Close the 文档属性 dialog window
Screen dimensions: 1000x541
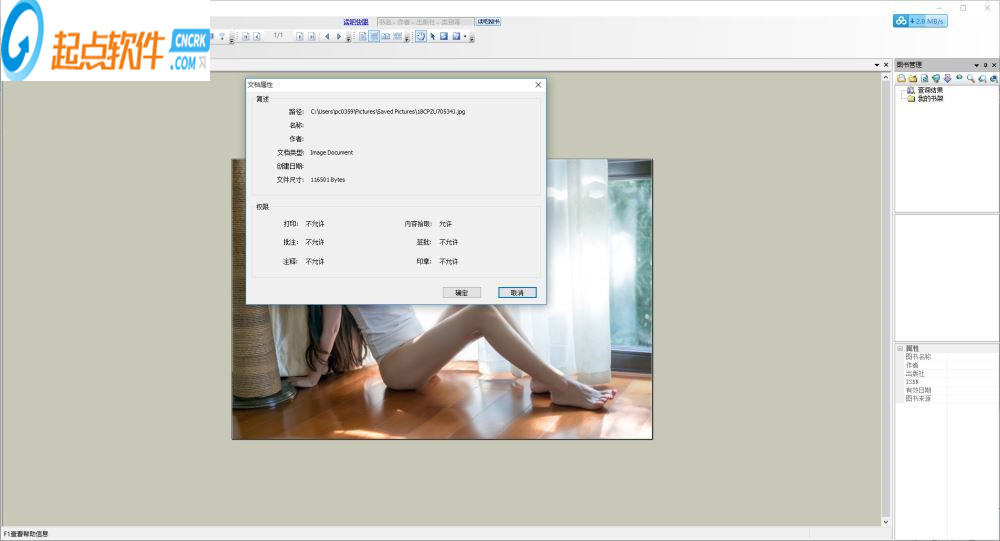tap(538, 85)
